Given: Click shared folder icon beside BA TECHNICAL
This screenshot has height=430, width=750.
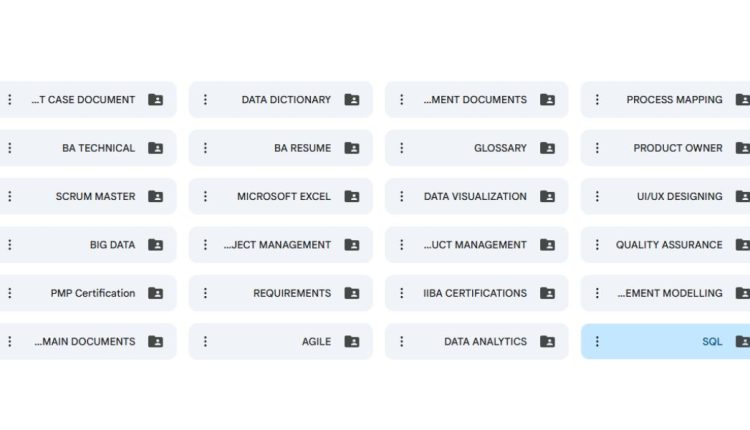Looking at the screenshot, I should [156, 148].
